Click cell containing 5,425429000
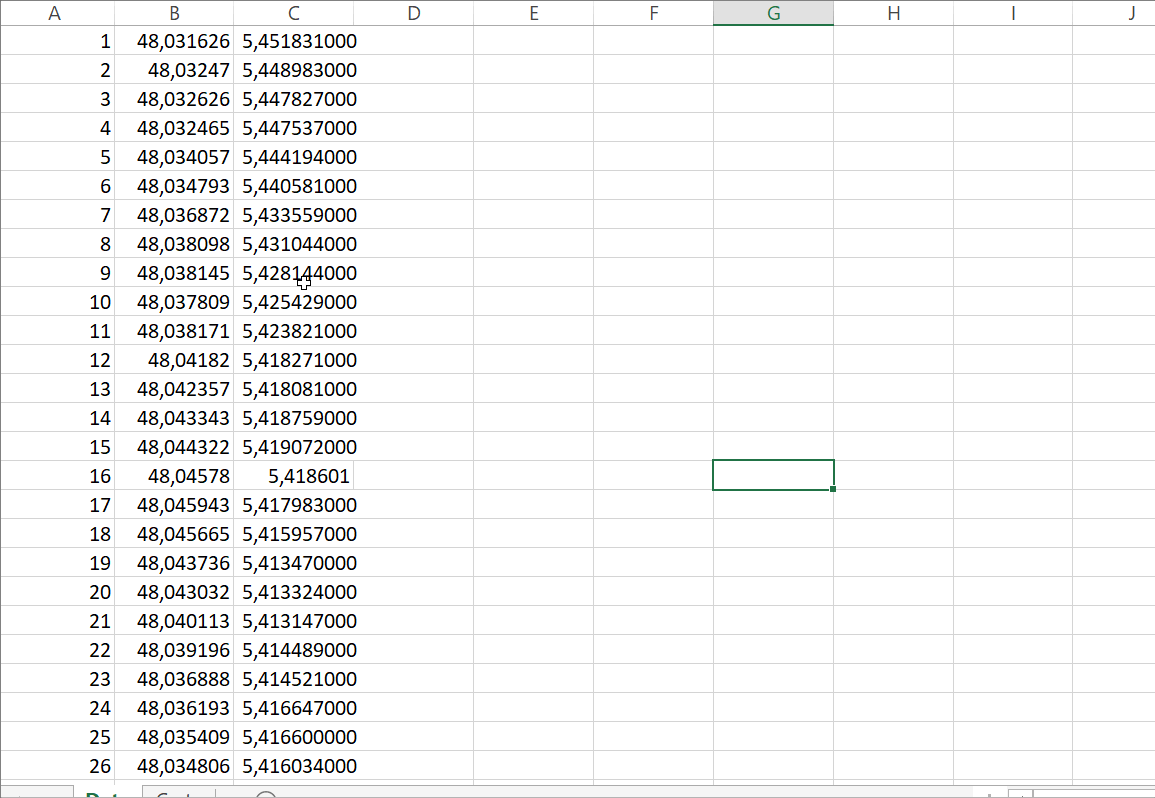 (294, 302)
